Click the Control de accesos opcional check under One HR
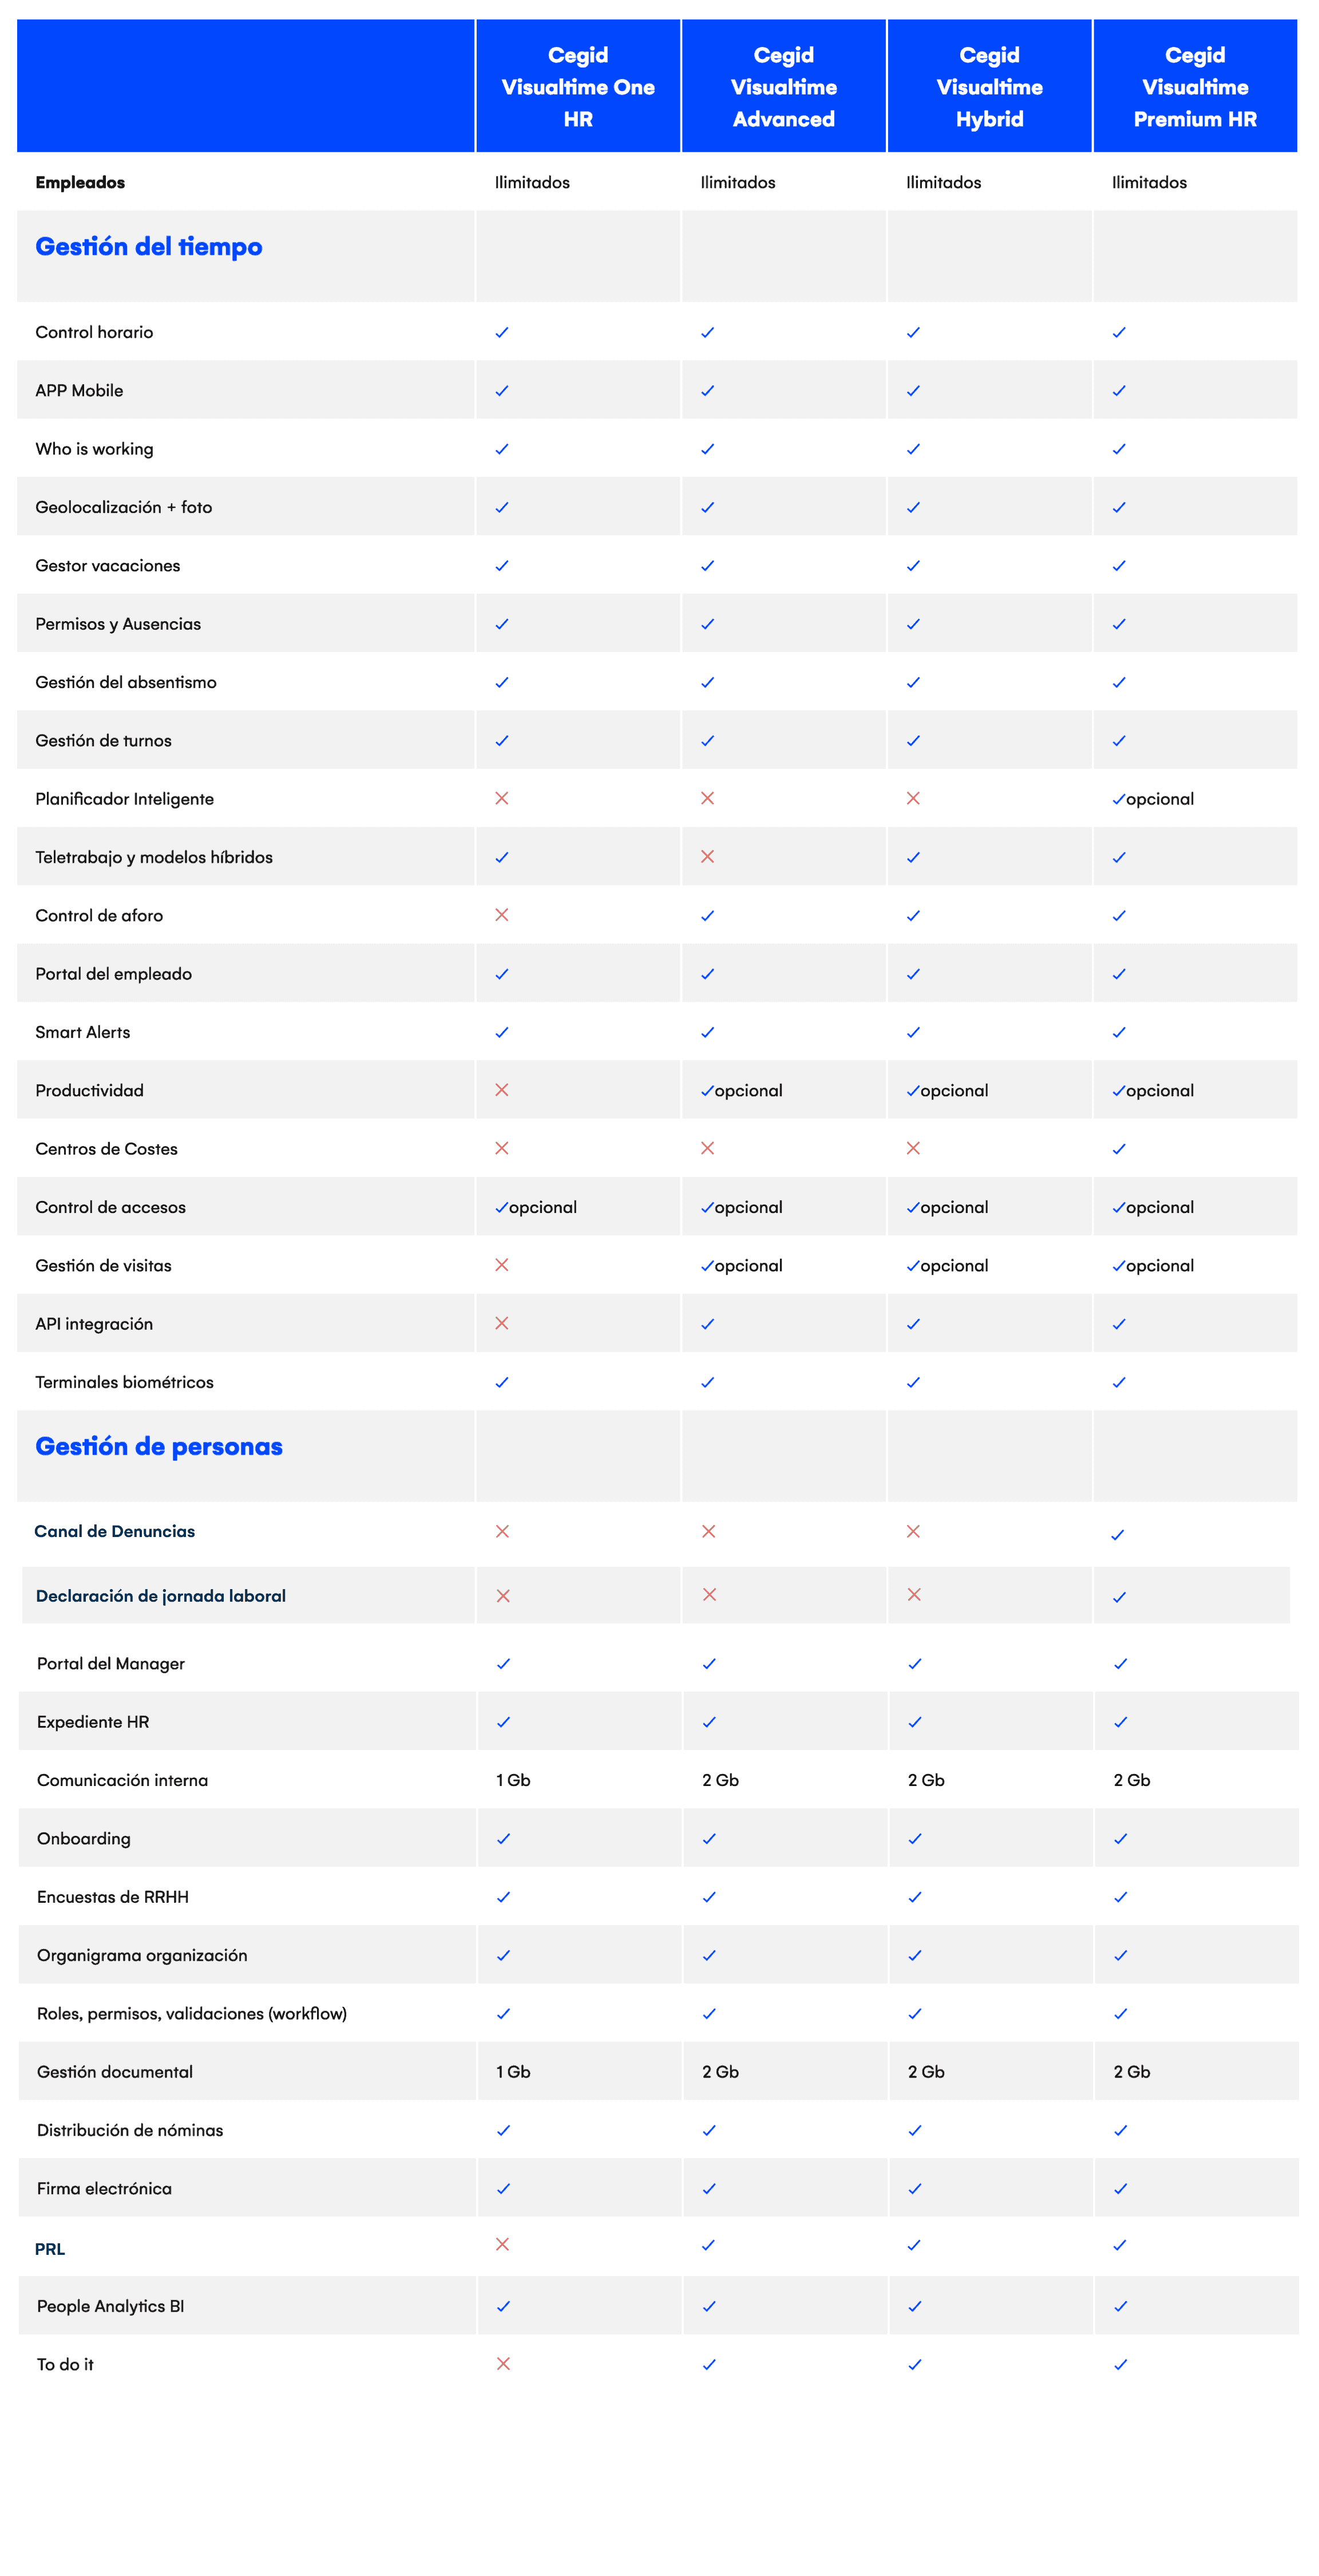 click(502, 1208)
